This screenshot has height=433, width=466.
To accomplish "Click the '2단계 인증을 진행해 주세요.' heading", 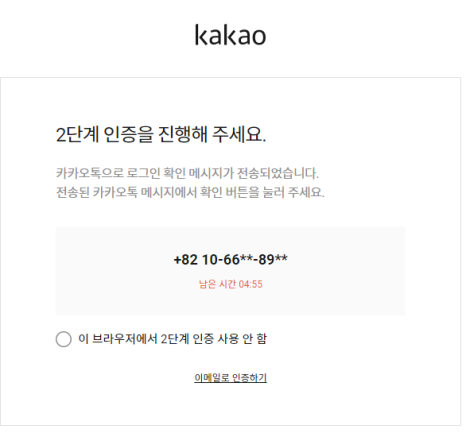I will (x=161, y=135).
